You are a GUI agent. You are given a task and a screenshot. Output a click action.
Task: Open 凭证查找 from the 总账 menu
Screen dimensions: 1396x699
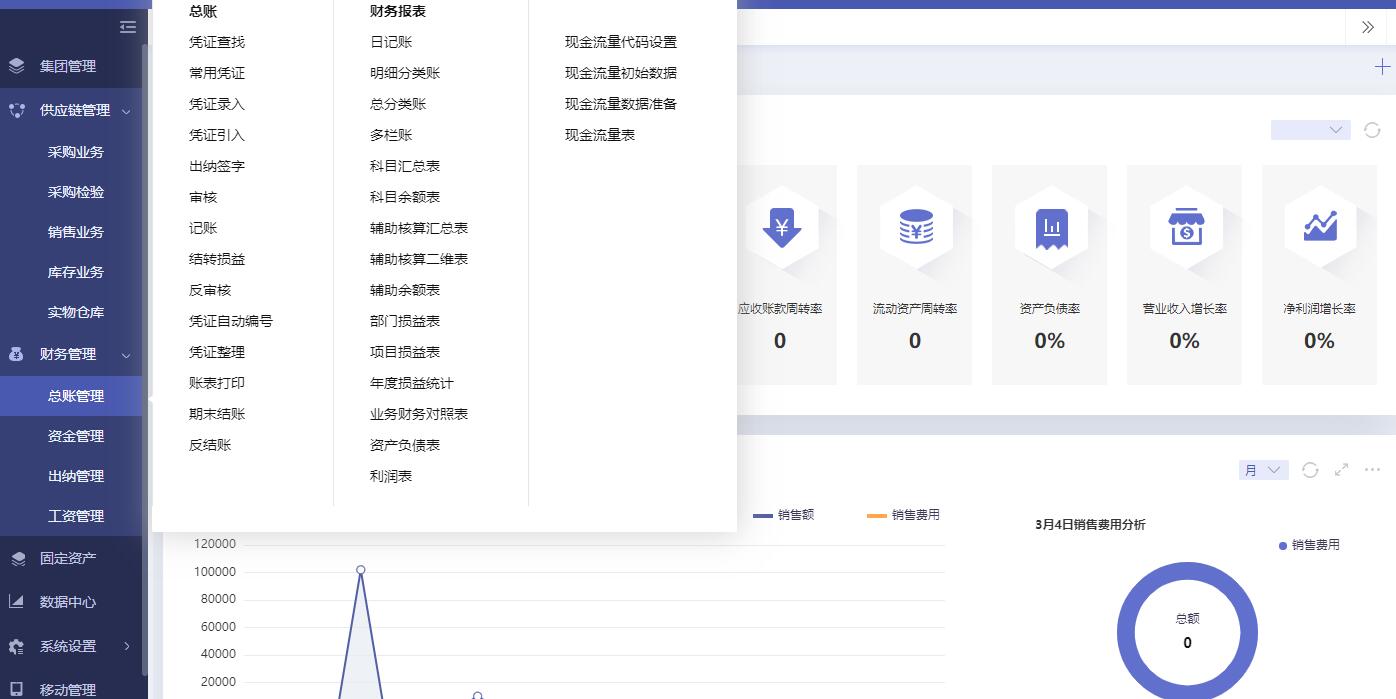pyautogui.click(x=217, y=42)
